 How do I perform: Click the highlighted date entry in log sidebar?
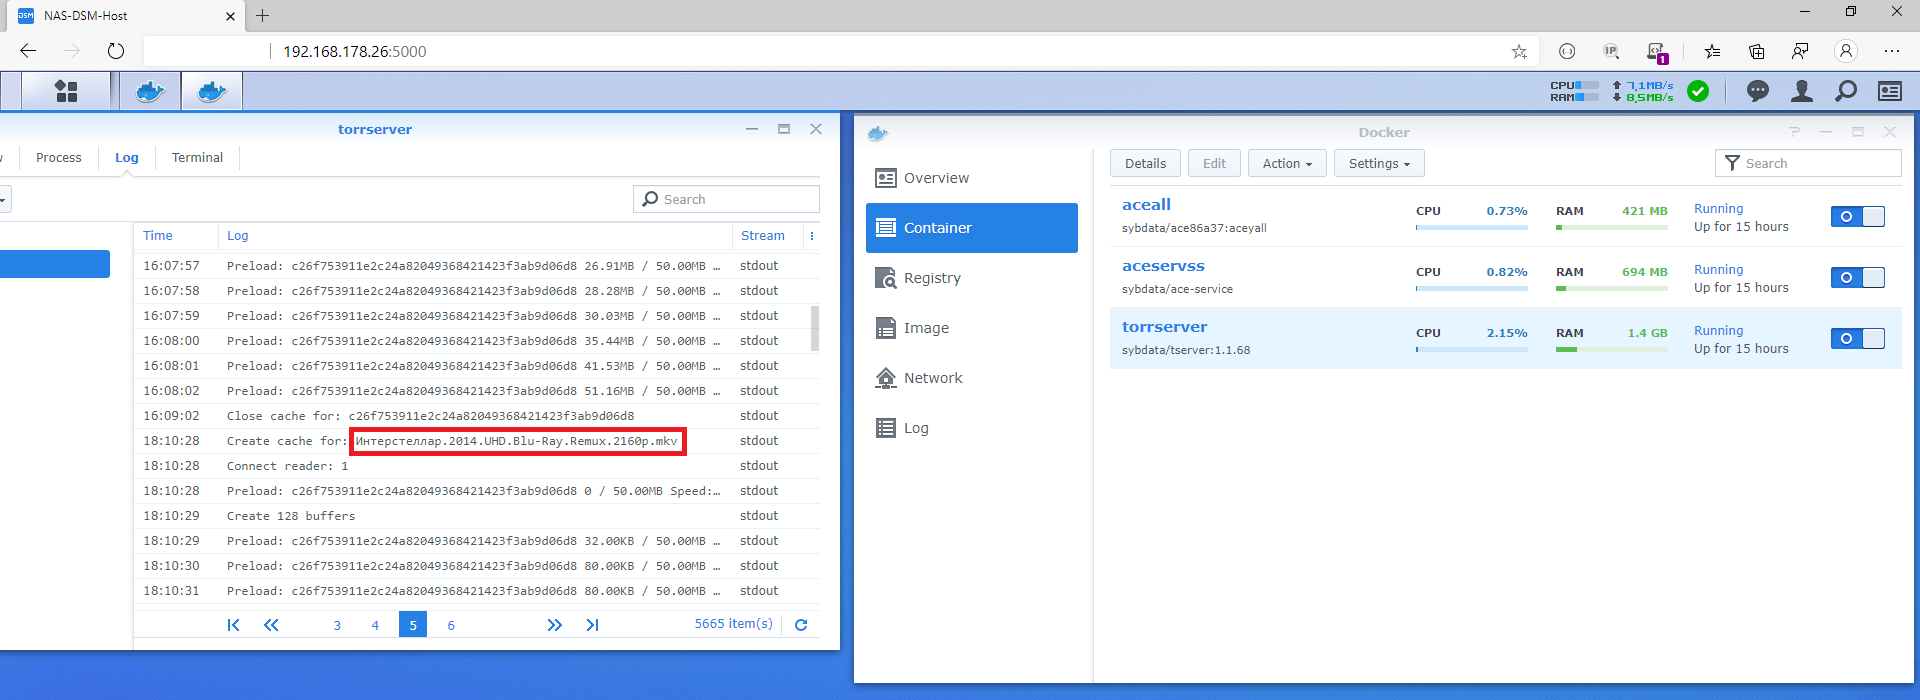[x=55, y=264]
